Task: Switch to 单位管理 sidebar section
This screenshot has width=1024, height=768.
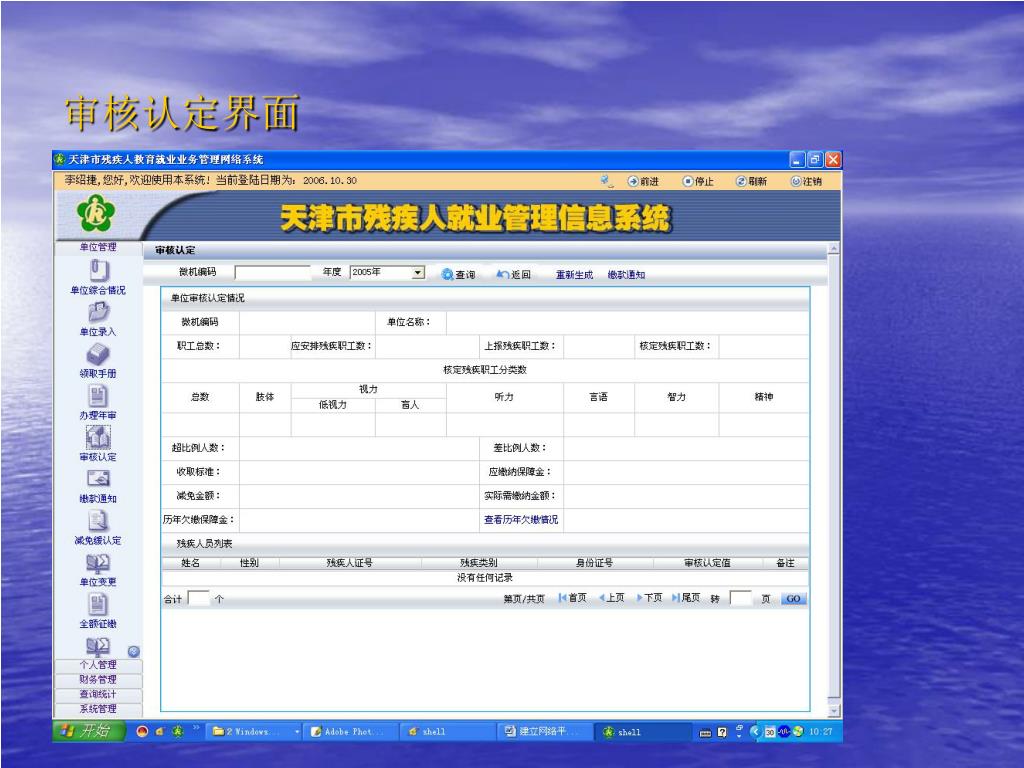Action: click(x=98, y=247)
